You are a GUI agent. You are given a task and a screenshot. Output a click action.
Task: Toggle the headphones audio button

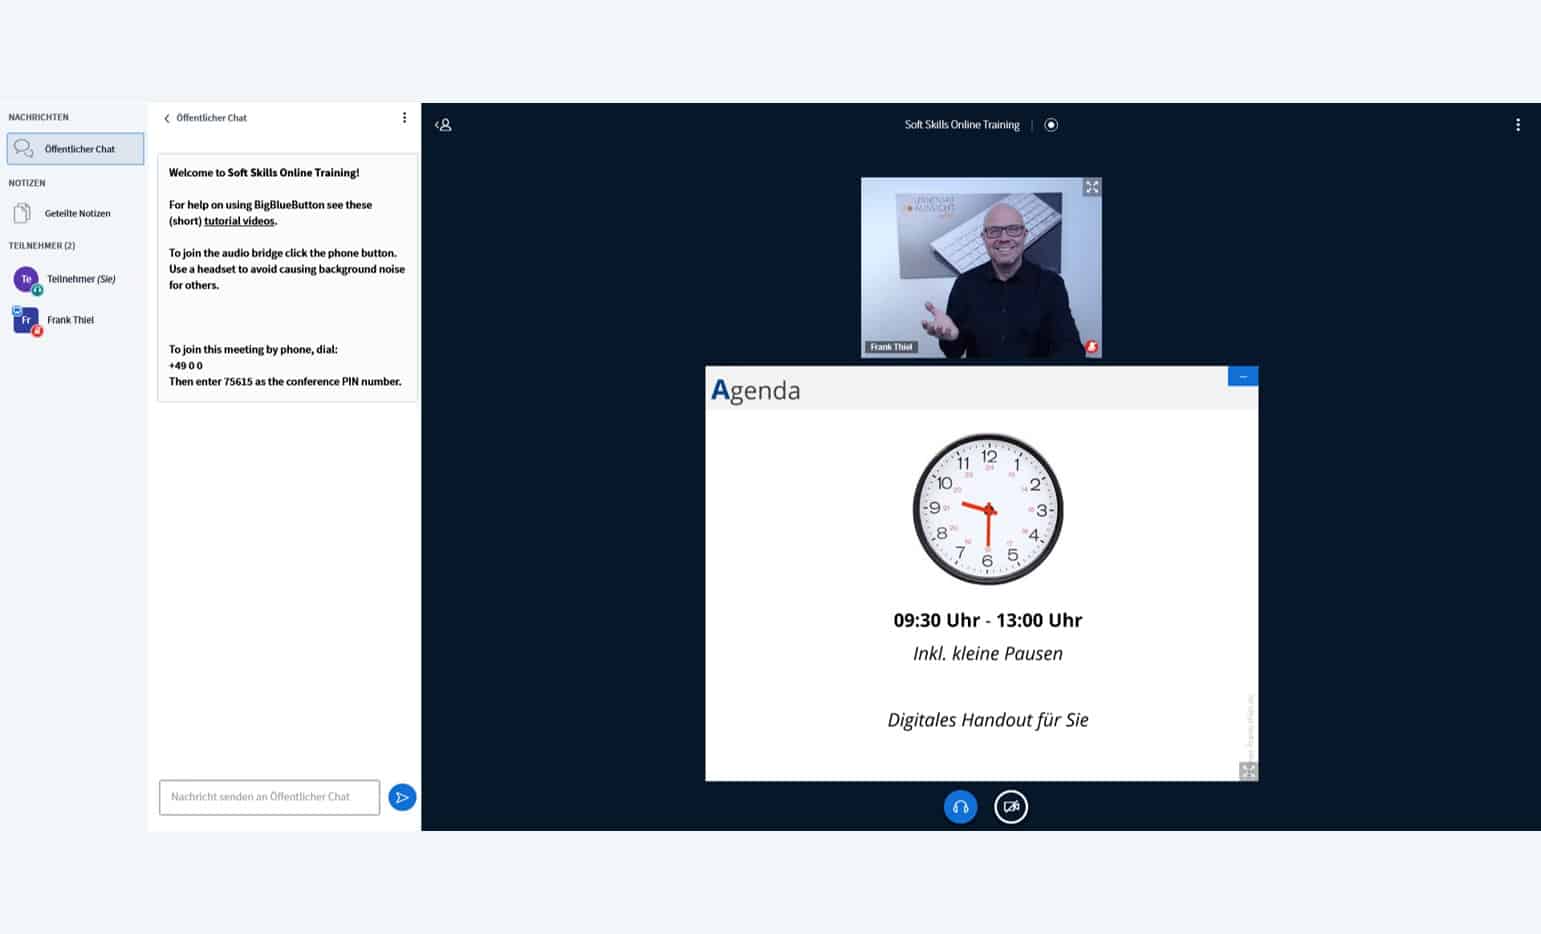[960, 807]
